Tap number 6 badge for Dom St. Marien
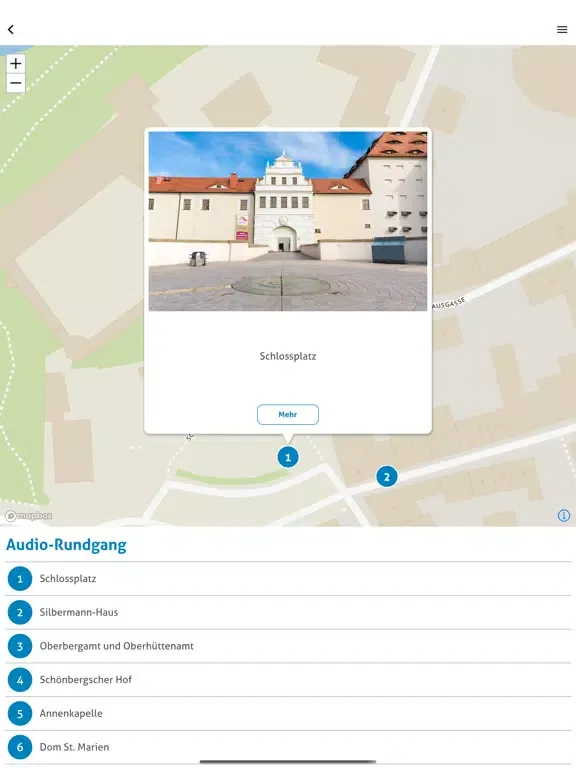The image size is (576, 768). (20, 747)
